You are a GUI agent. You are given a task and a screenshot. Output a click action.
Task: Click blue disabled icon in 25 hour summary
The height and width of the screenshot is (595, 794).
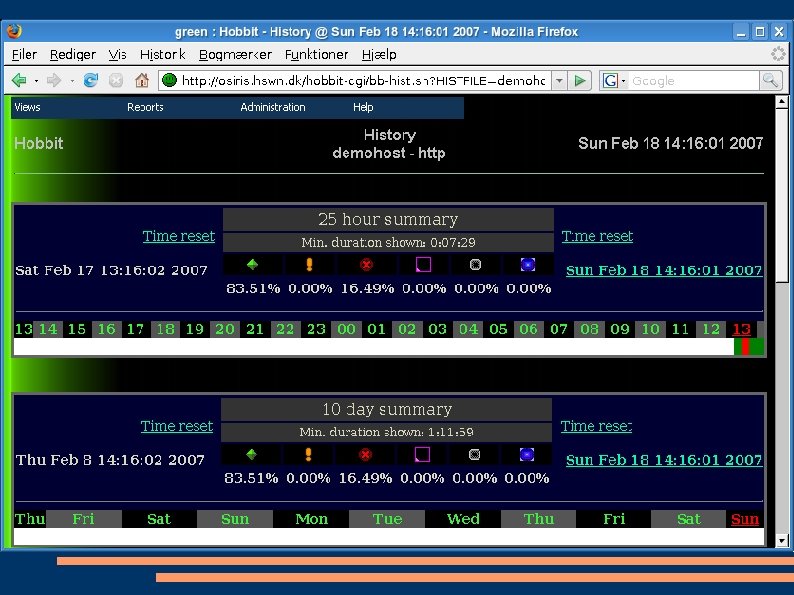click(x=528, y=264)
